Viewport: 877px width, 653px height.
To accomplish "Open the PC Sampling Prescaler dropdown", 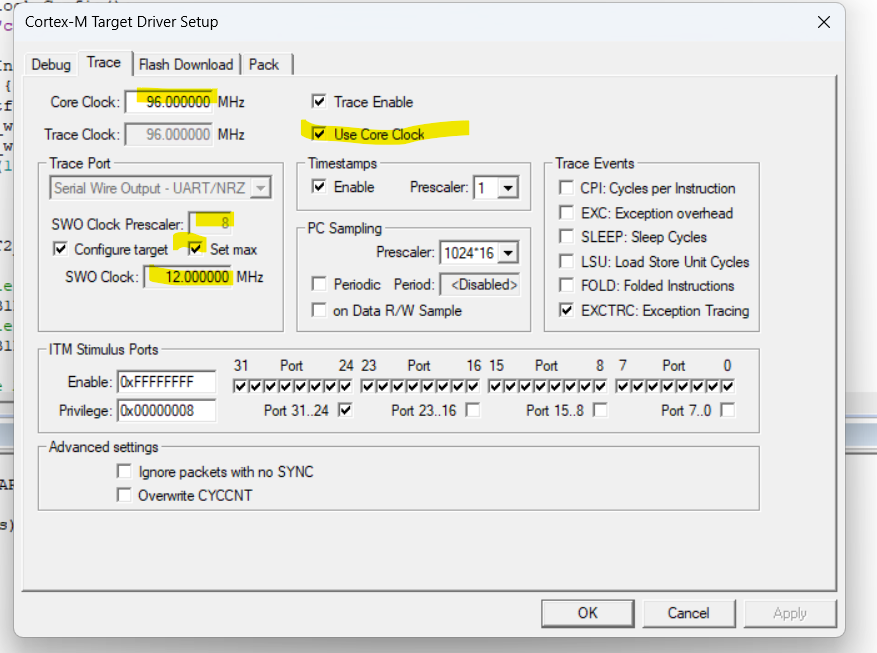I will point(509,253).
